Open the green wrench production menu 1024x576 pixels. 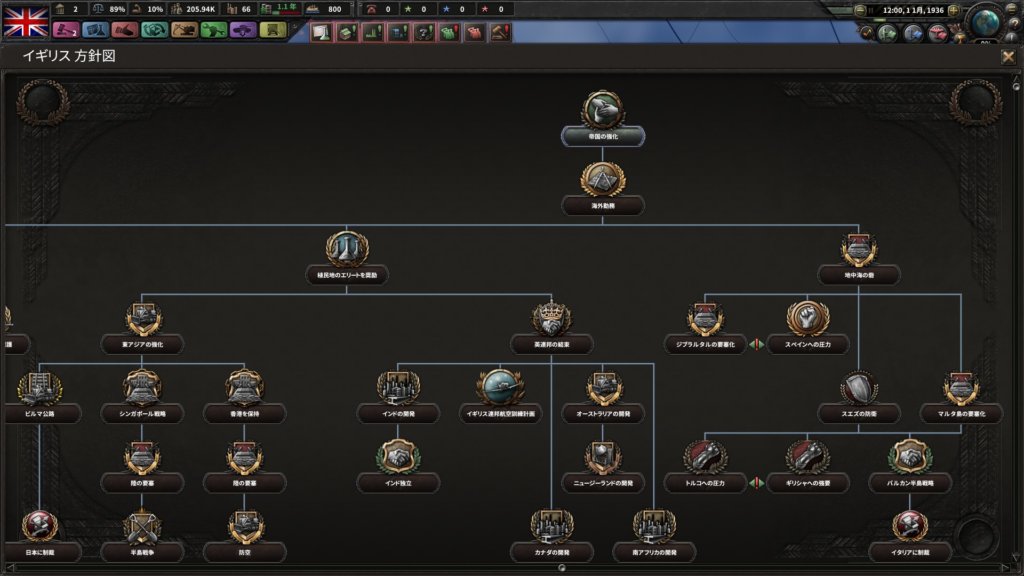(214, 30)
